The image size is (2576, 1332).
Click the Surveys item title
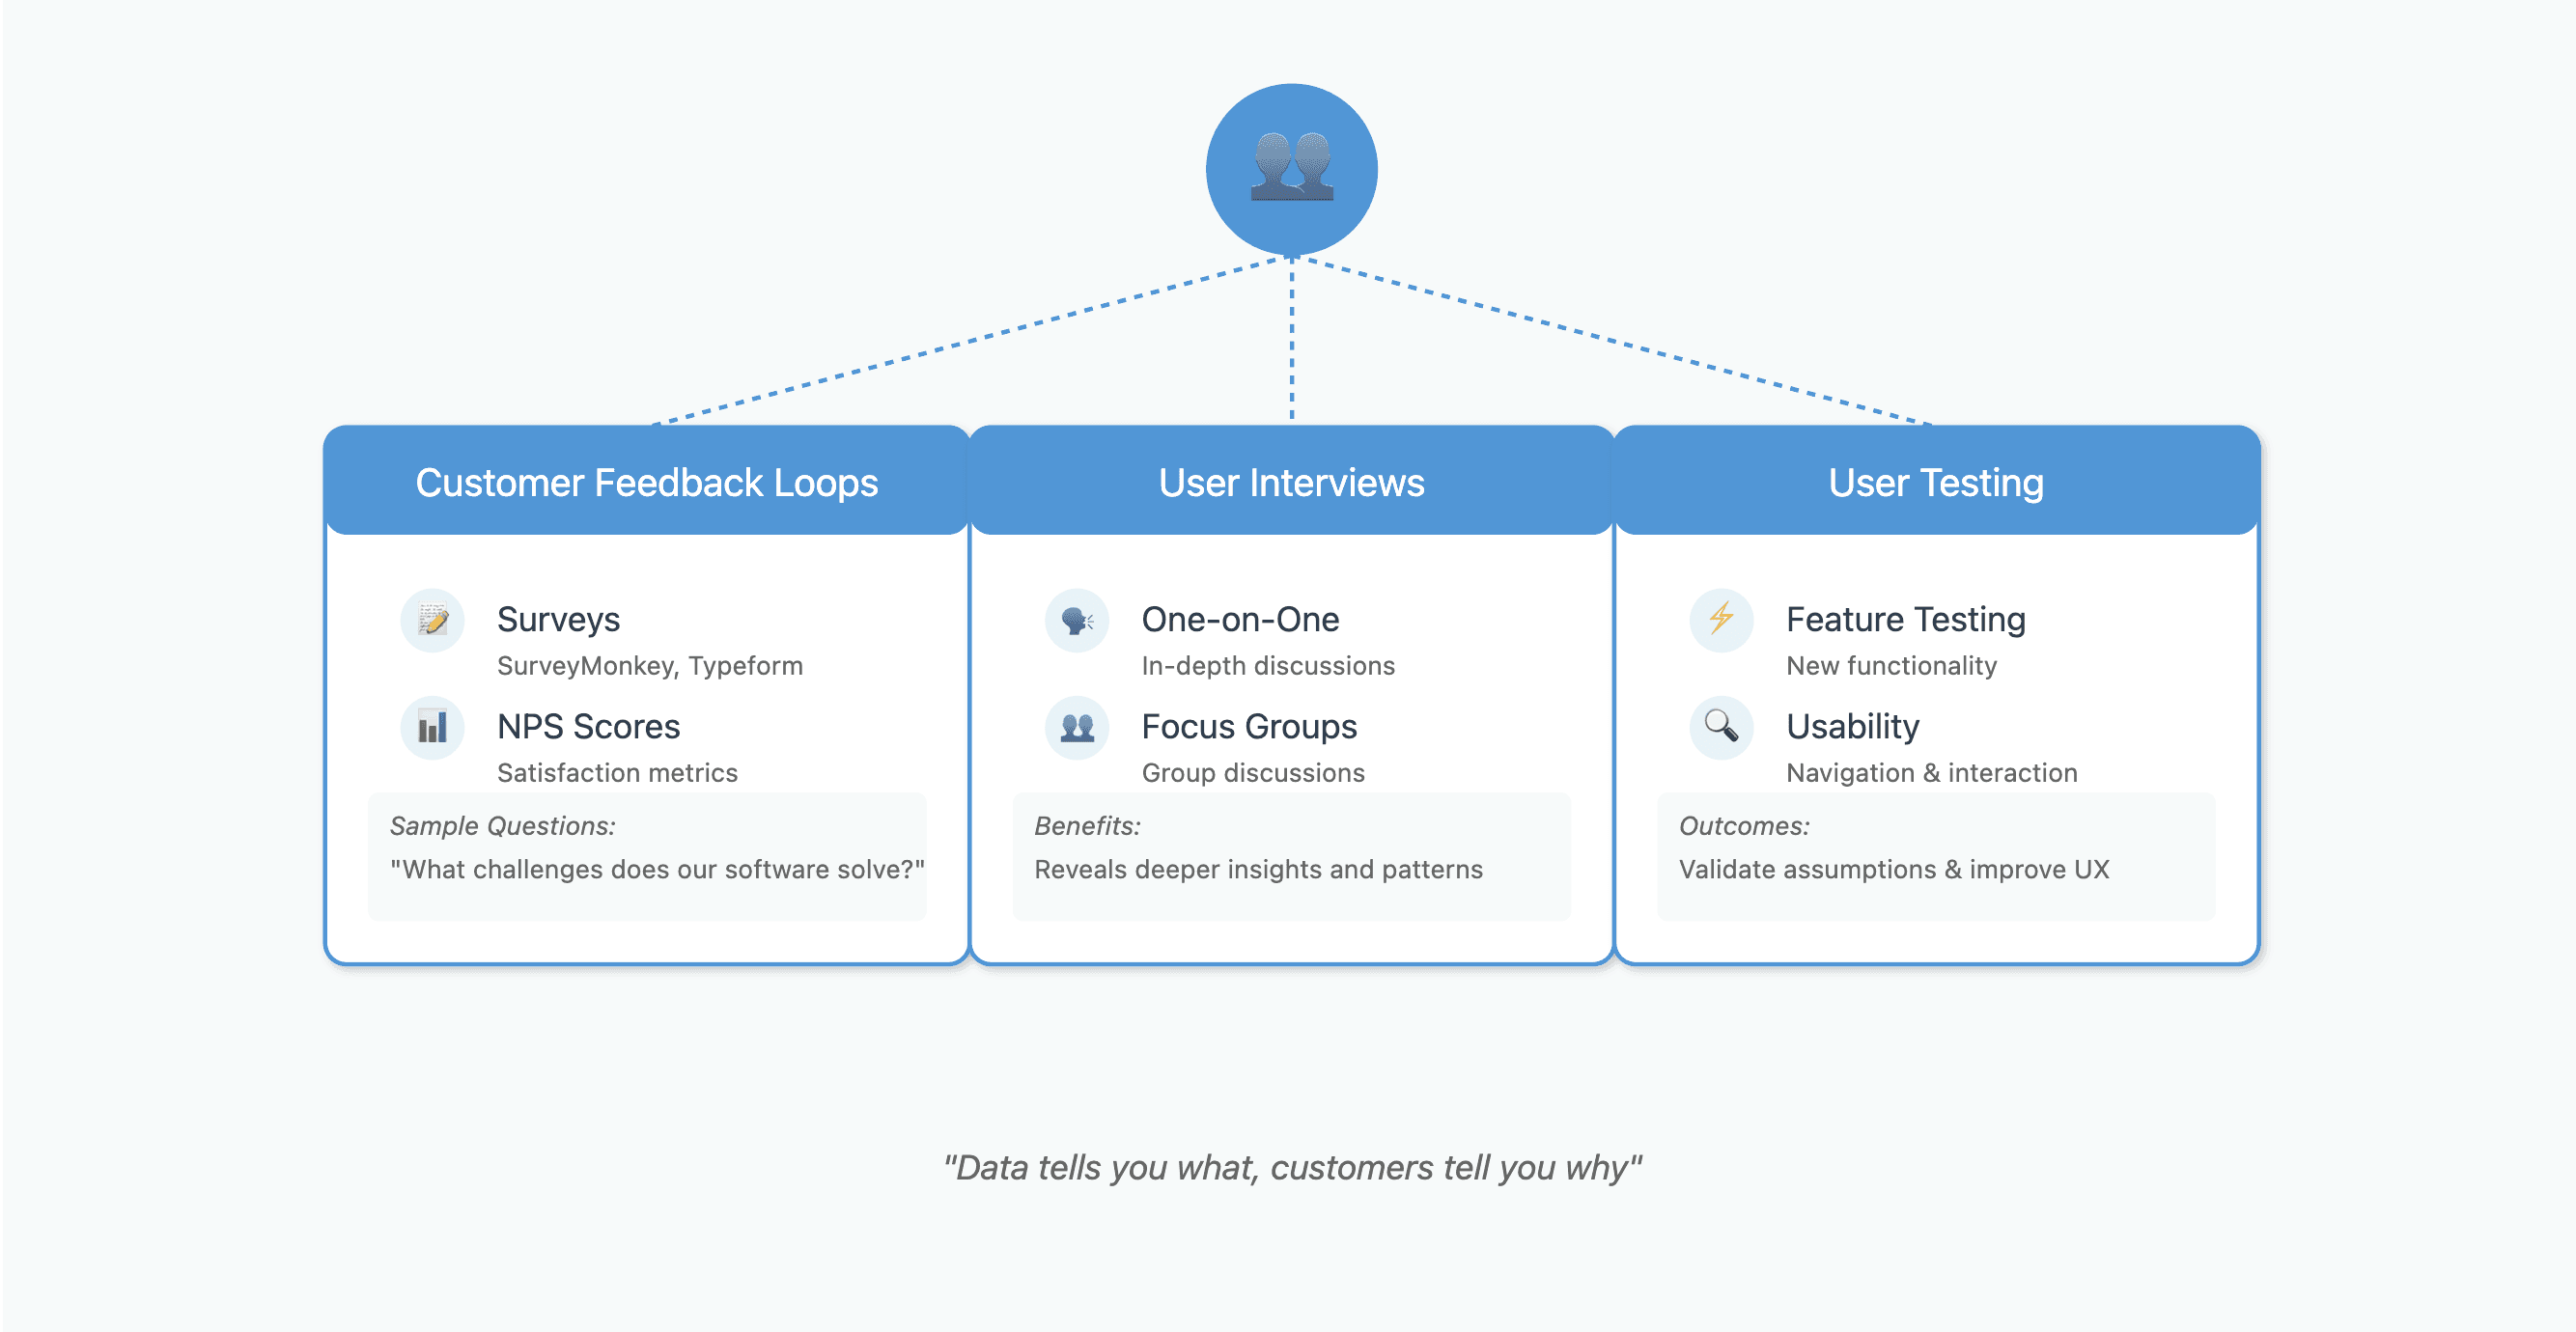pyautogui.click(x=558, y=619)
